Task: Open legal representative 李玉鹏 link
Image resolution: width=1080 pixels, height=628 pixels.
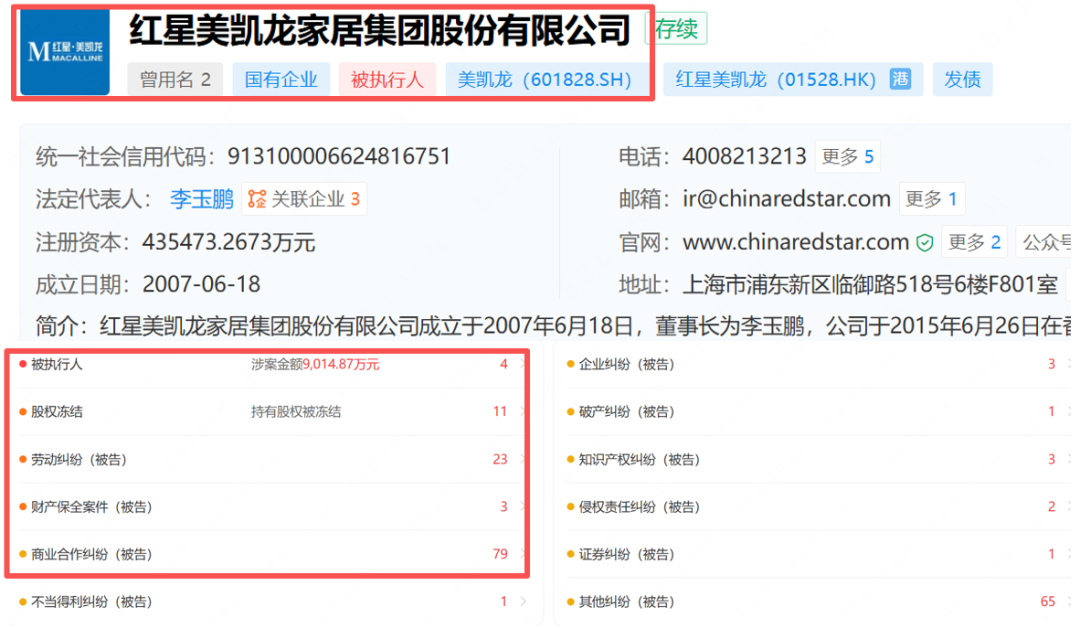Action: point(202,199)
